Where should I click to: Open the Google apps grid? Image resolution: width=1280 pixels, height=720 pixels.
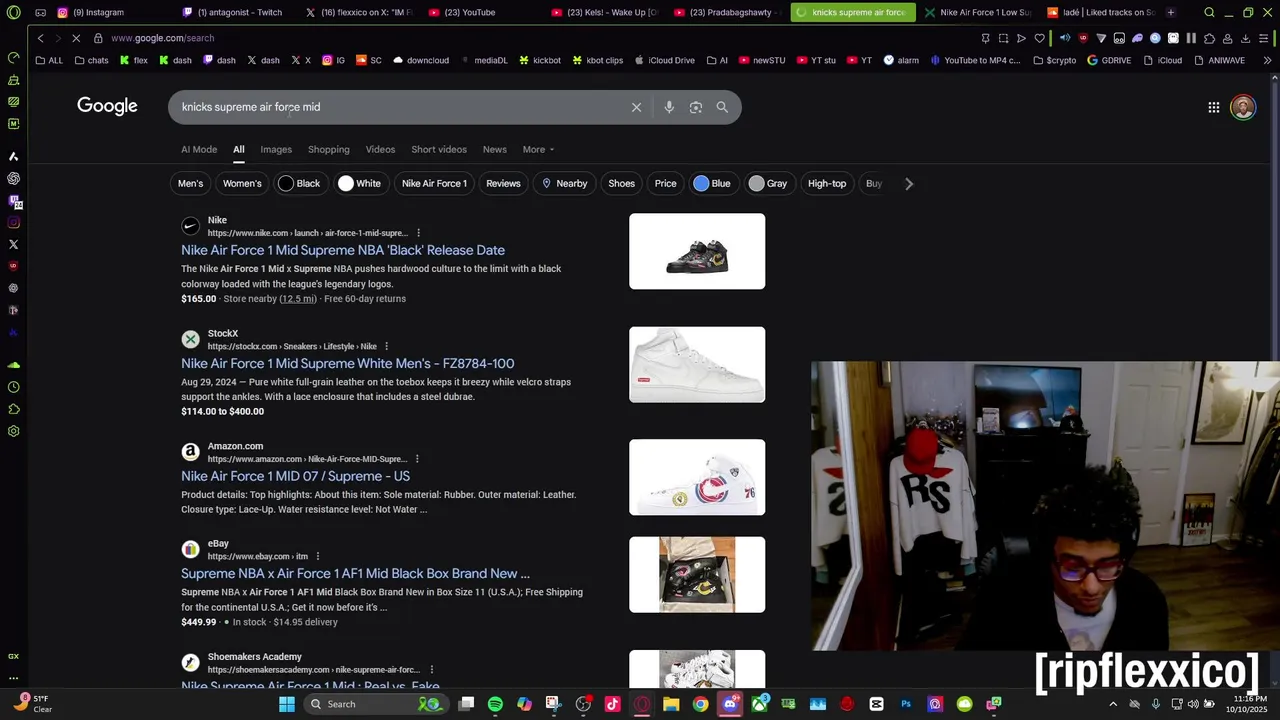tap(1213, 107)
